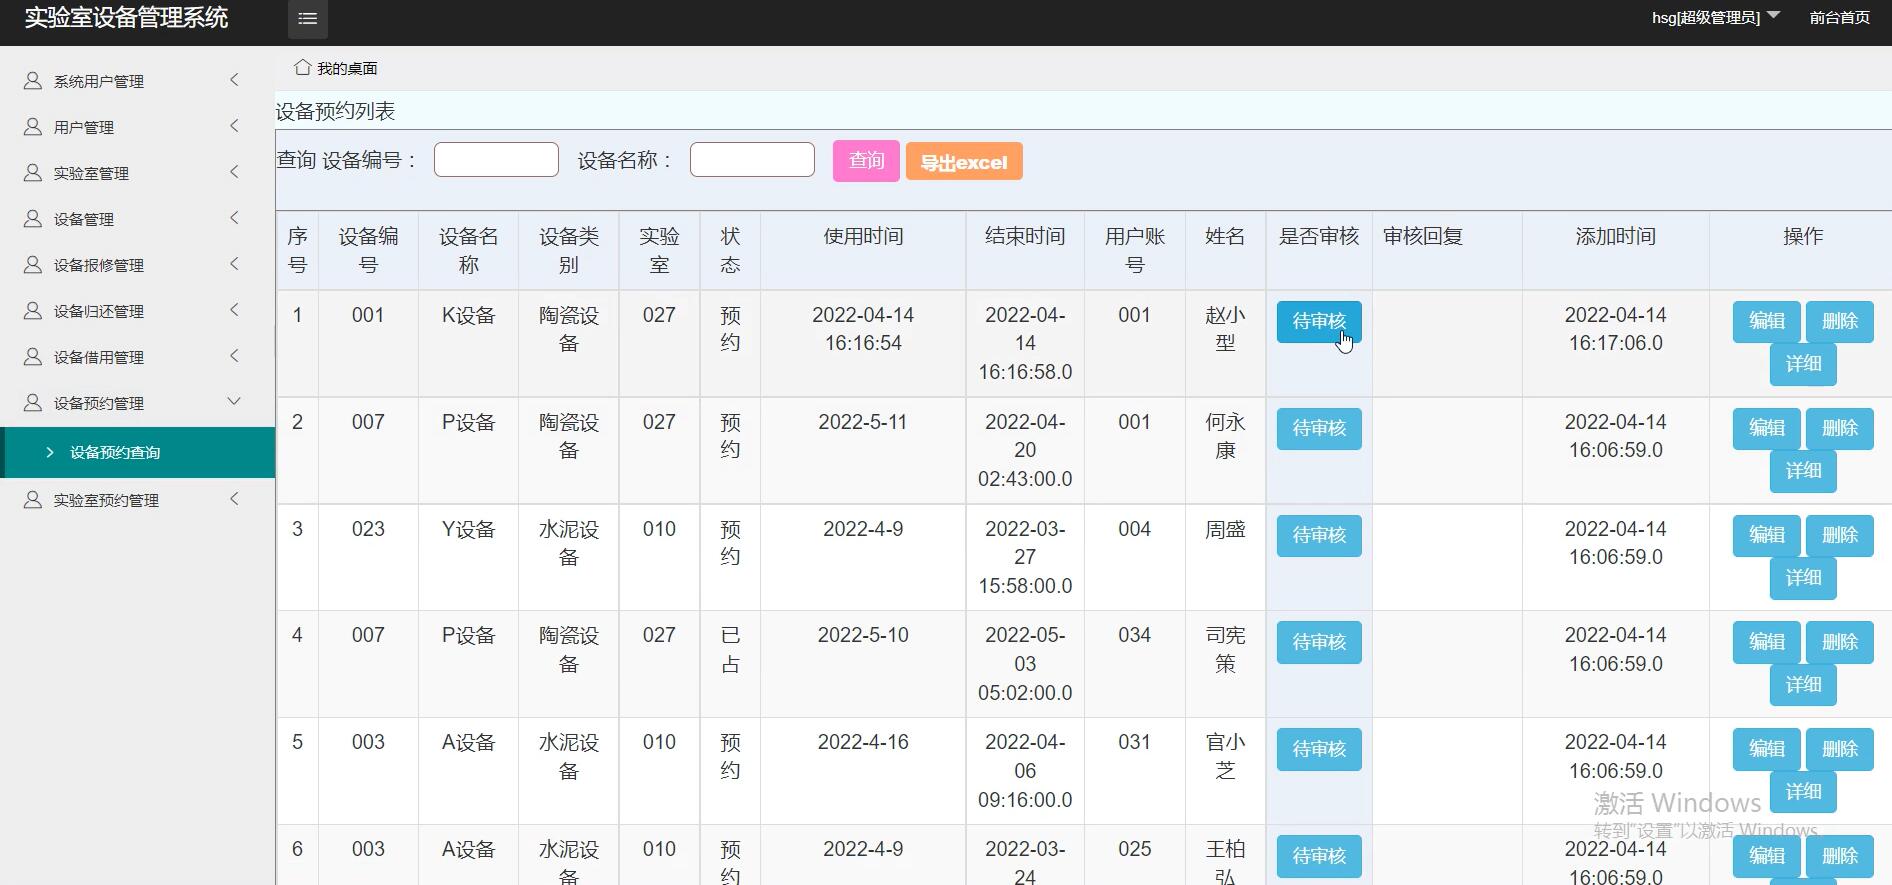Click 详细 in row 2 (何永康)
The width and height of the screenshot is (1892, 885).
[1803, 471]
